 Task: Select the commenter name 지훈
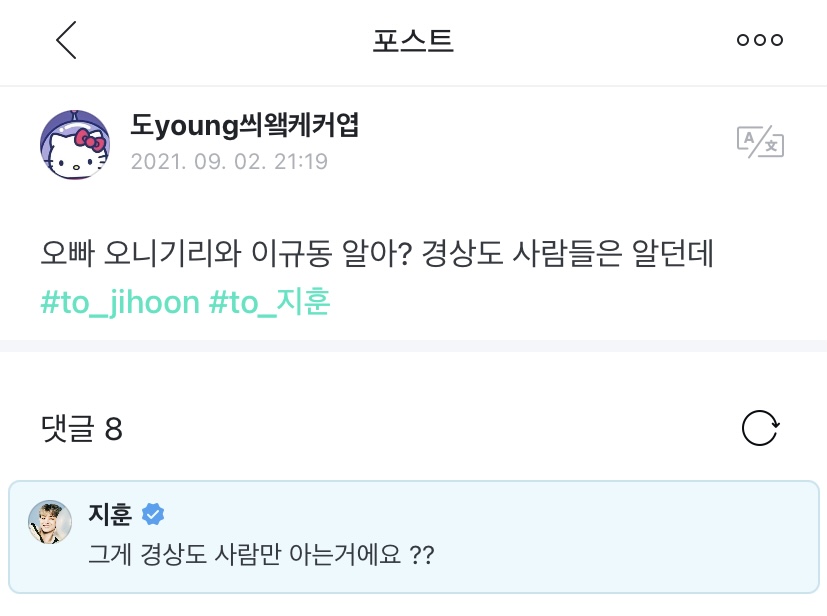tap(110, 512)
